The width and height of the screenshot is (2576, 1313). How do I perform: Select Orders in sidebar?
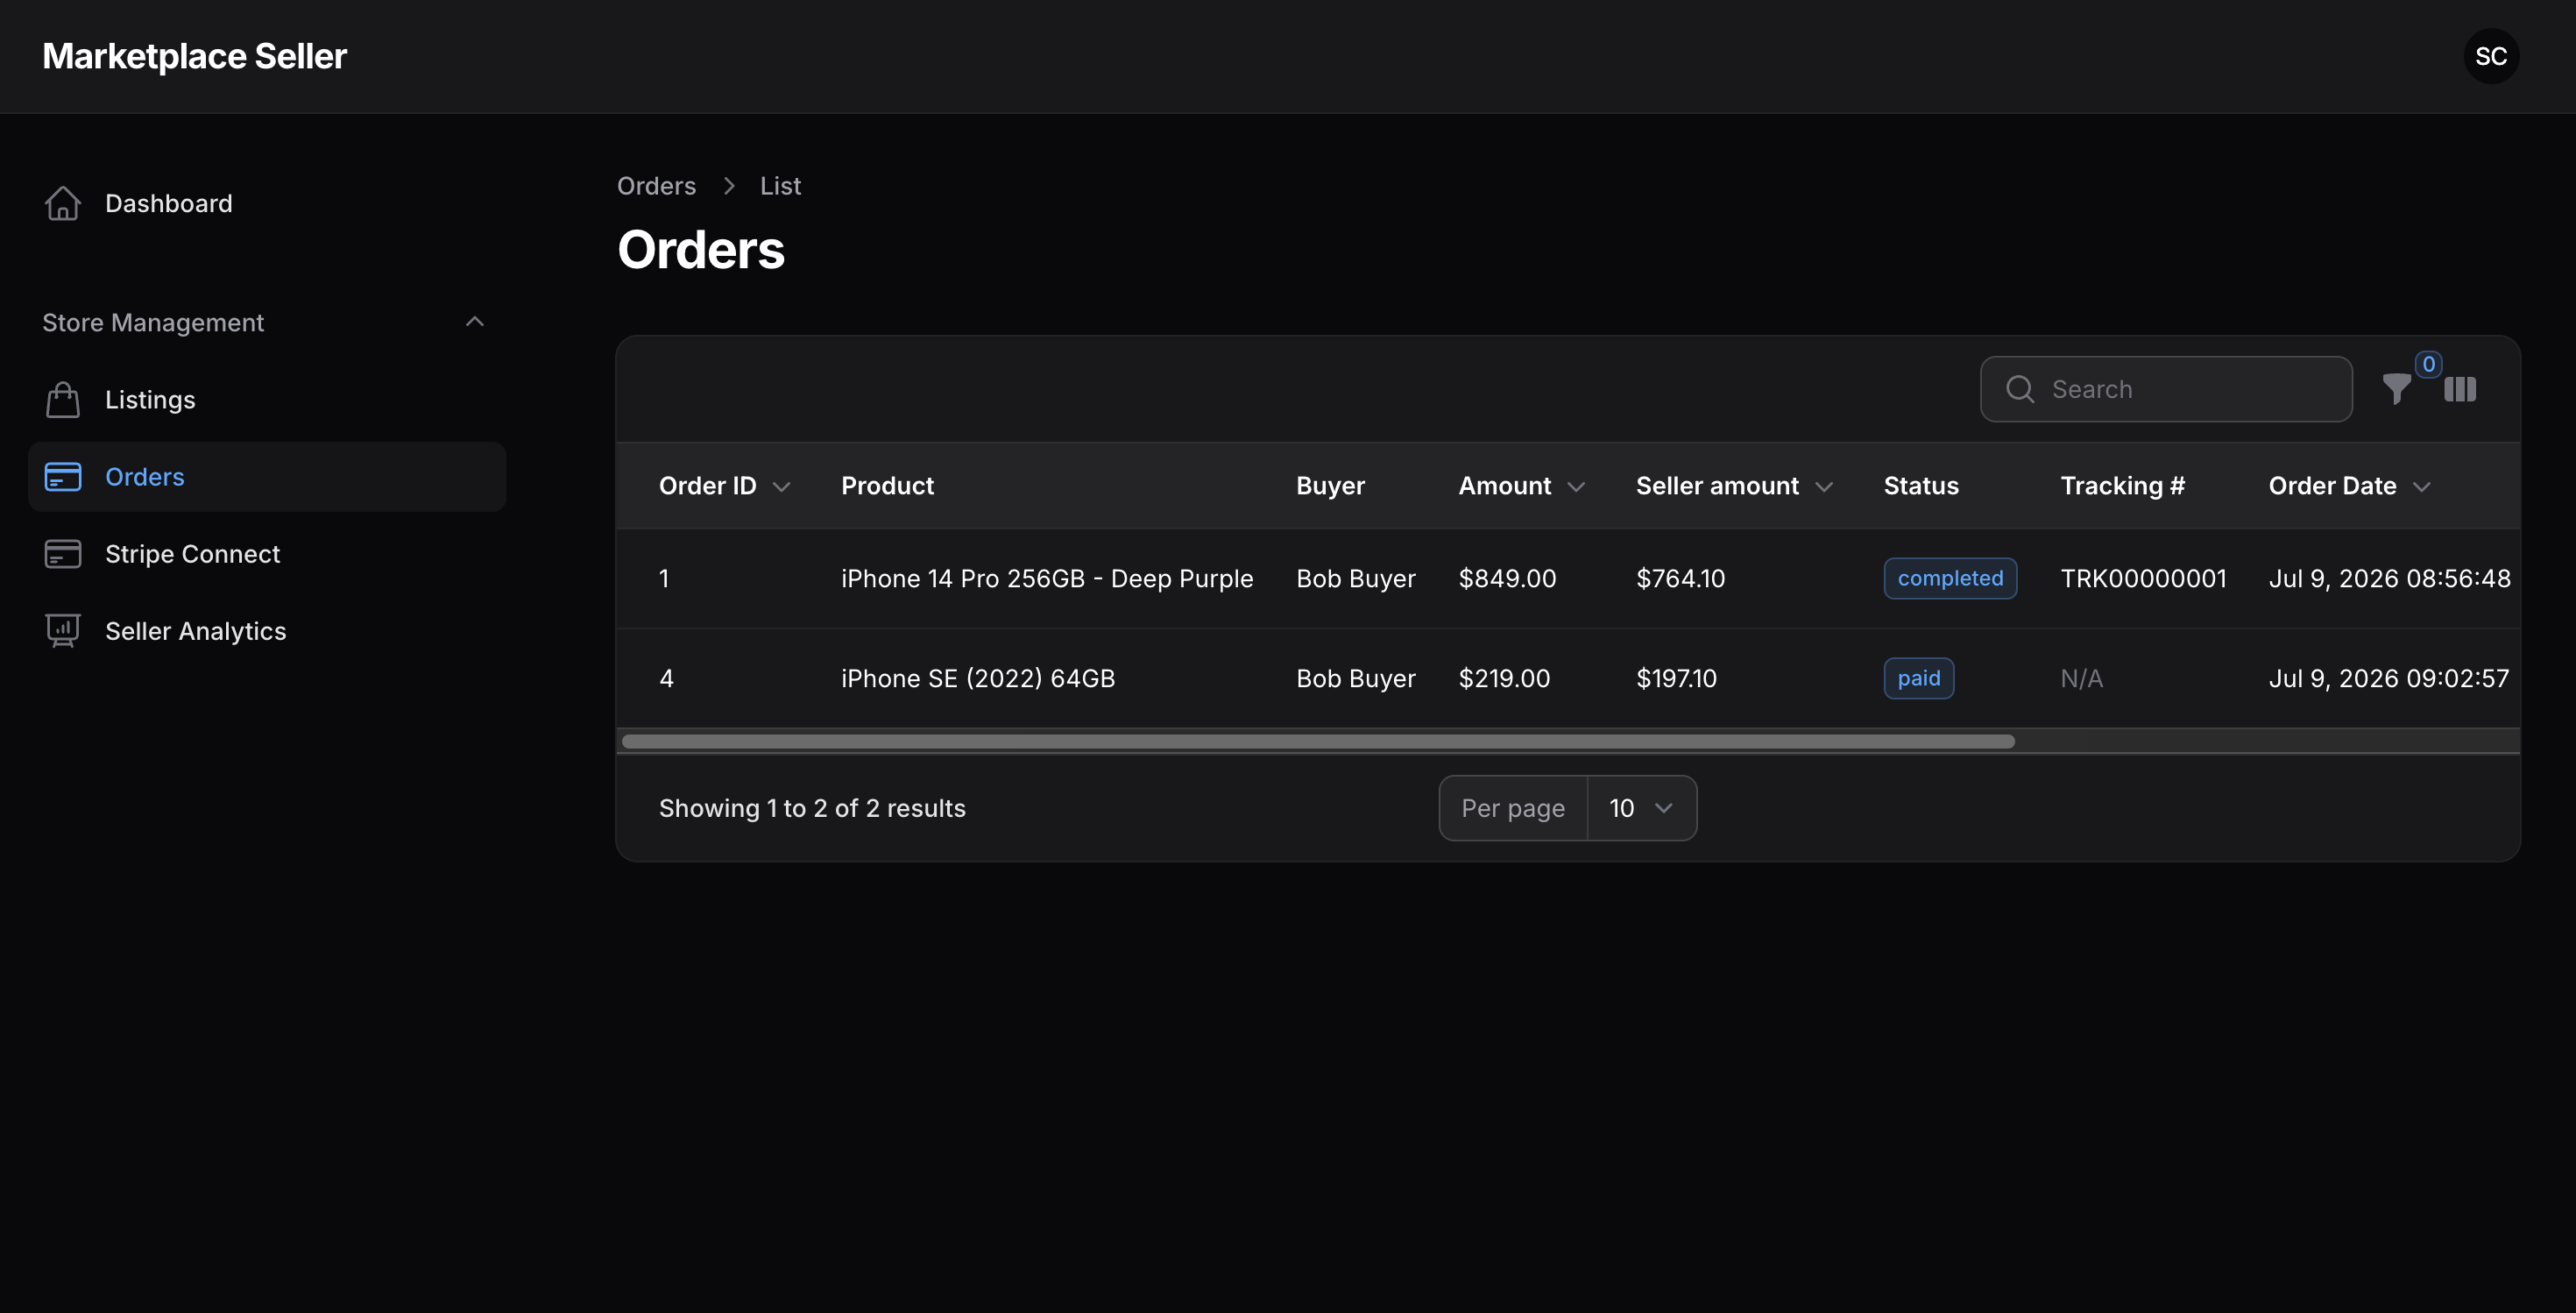(267, 477)
